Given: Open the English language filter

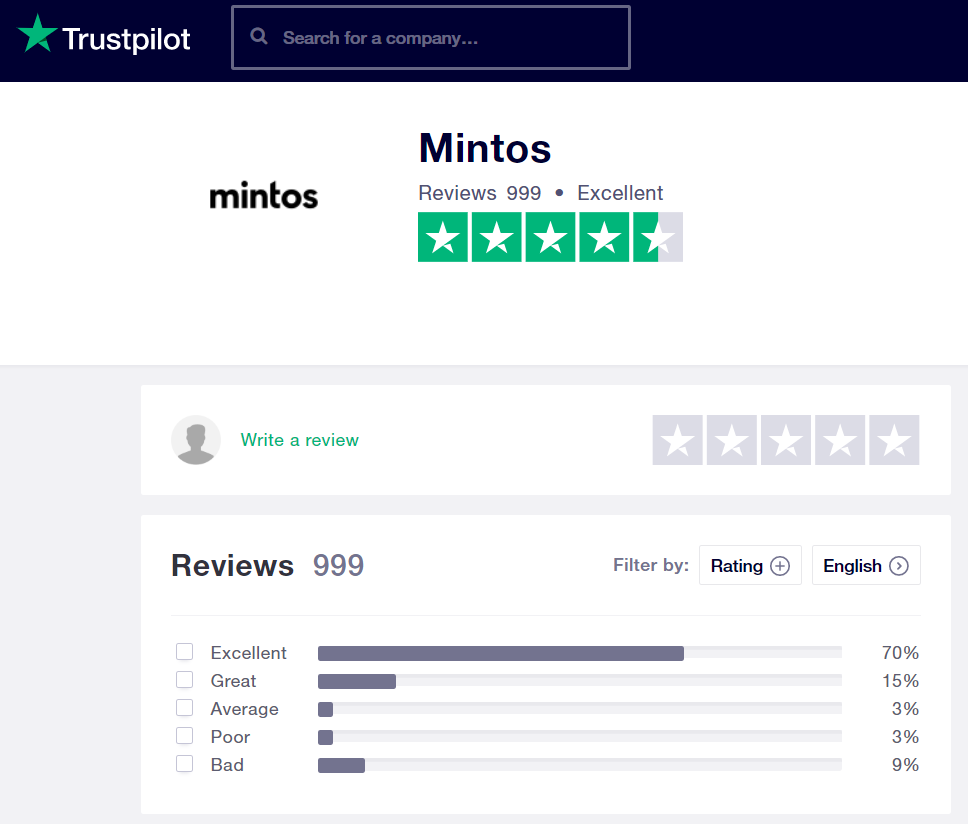Looking at the screenshot, I should (866, 565).
